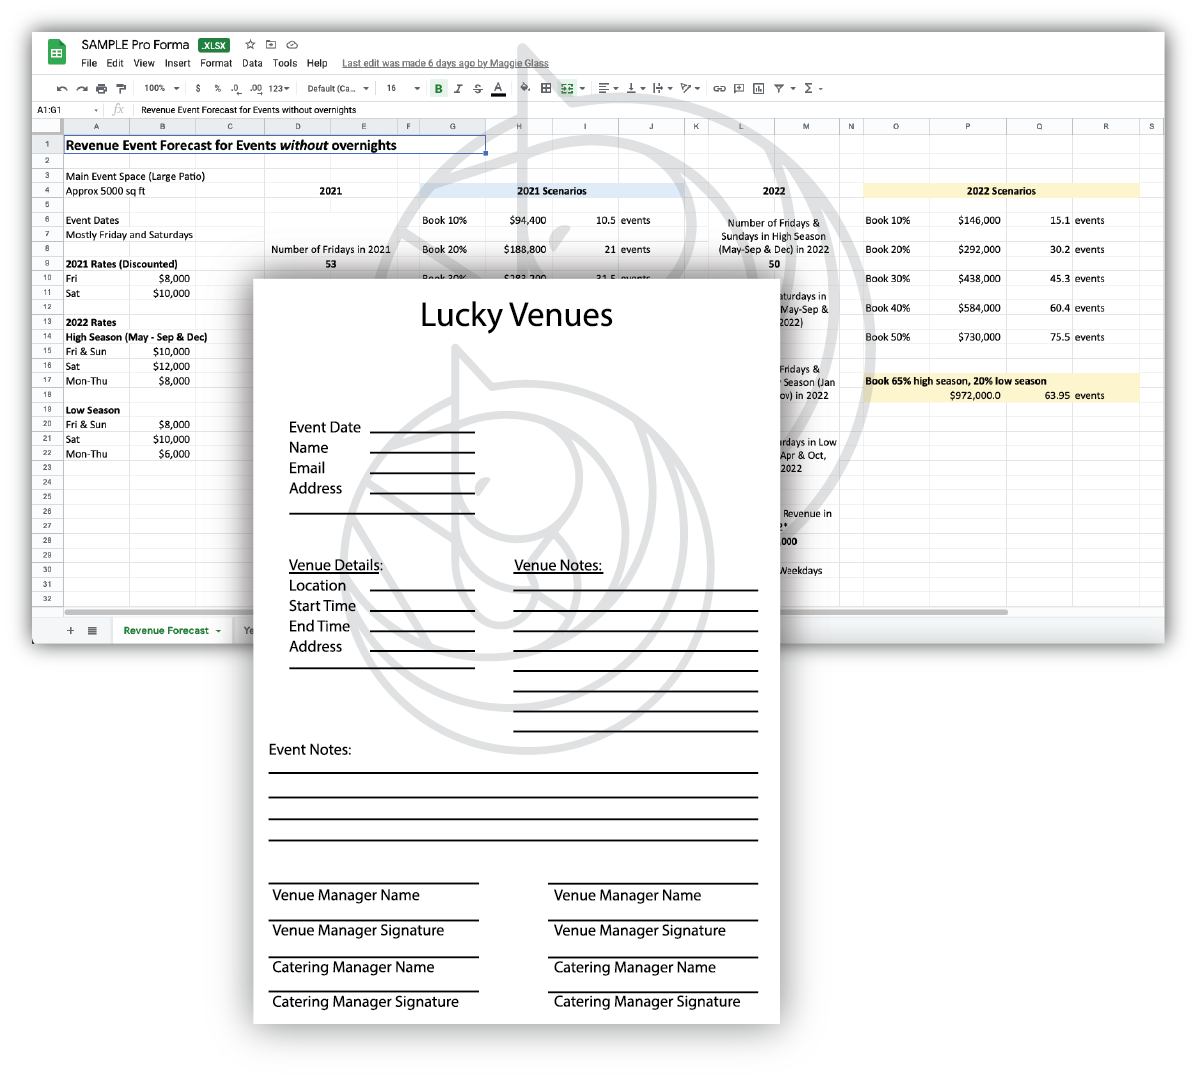
Task: Select row header 14
Action: (47, 337)
